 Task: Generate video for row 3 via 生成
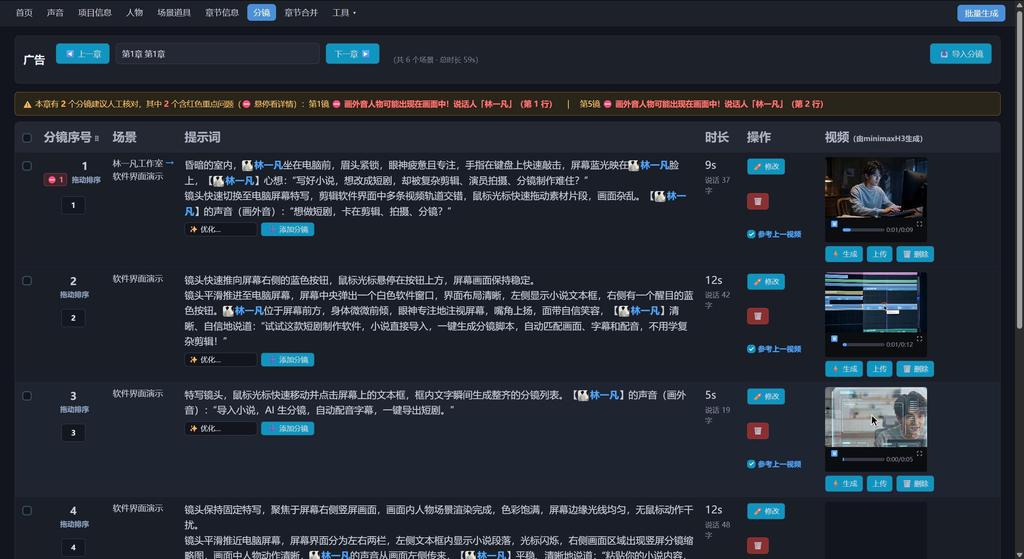pyautogui.click(x=844, y=484)
